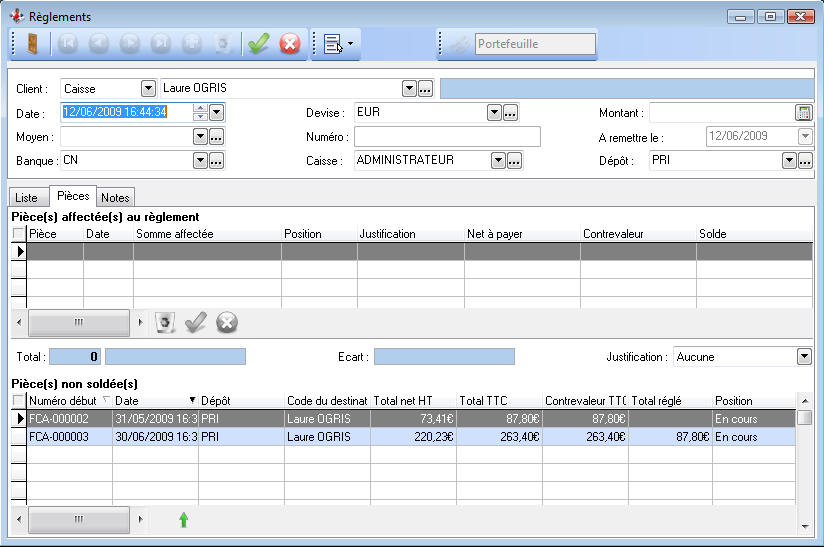
Task: Click trash icon below assigned pieces grid
Action: 165,322
